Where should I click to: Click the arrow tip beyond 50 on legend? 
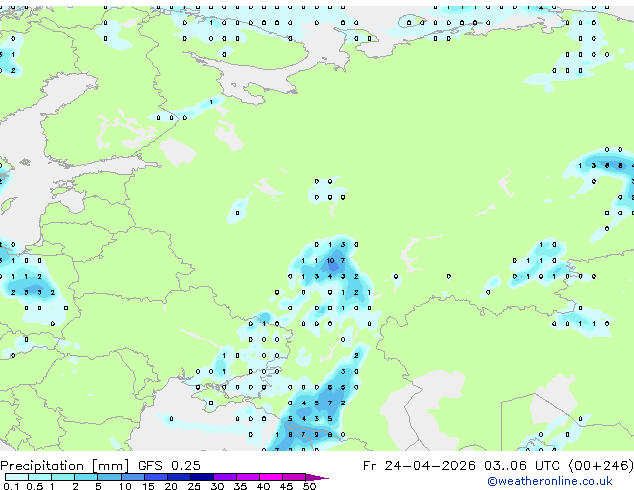317,477
